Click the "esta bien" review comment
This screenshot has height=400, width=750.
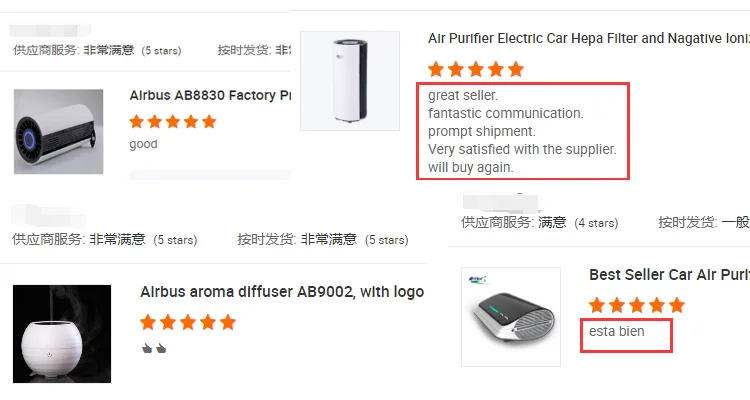[x=617, y=331]
